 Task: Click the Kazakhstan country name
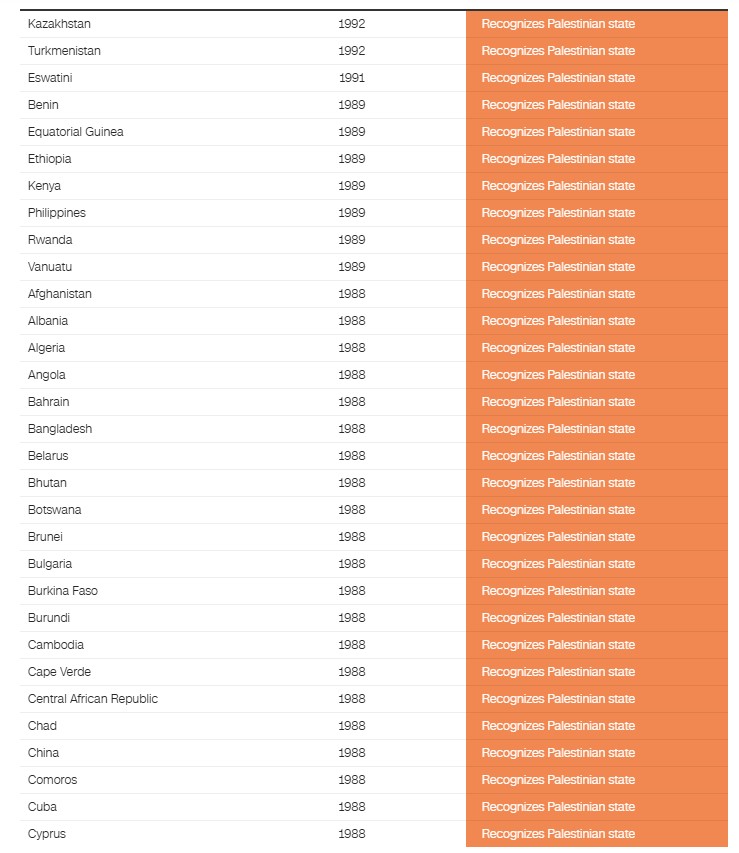pos(59,24)
